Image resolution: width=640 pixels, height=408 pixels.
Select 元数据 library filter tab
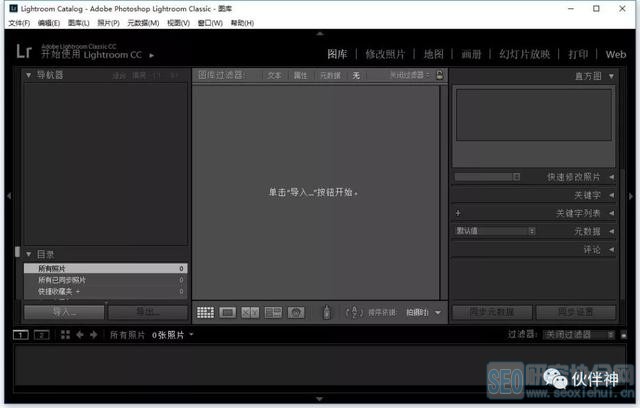point(330,75)
